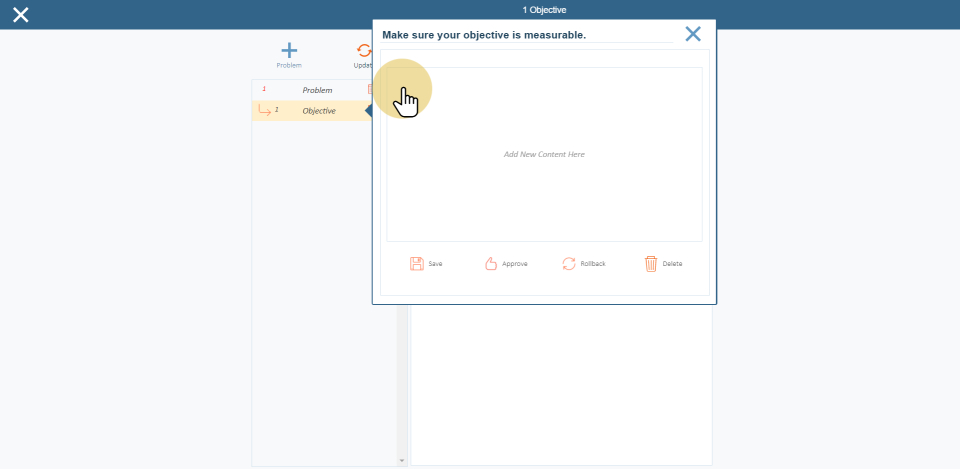Click the Approve thumbs-up icon

(491, 264)
